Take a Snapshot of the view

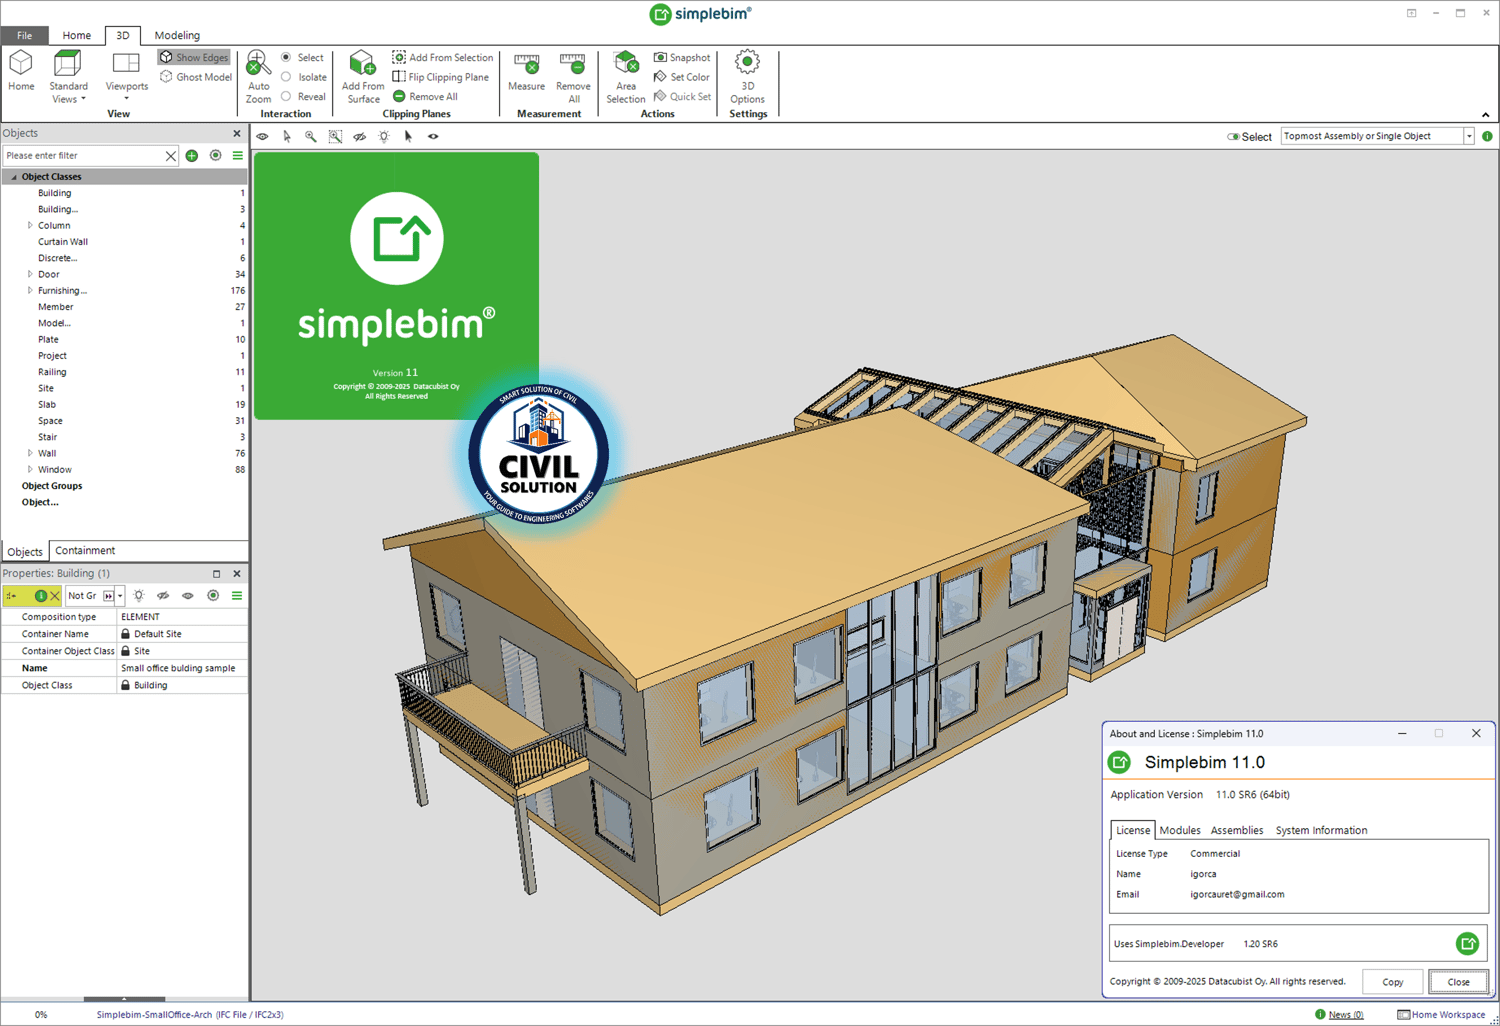pos(682,58)
